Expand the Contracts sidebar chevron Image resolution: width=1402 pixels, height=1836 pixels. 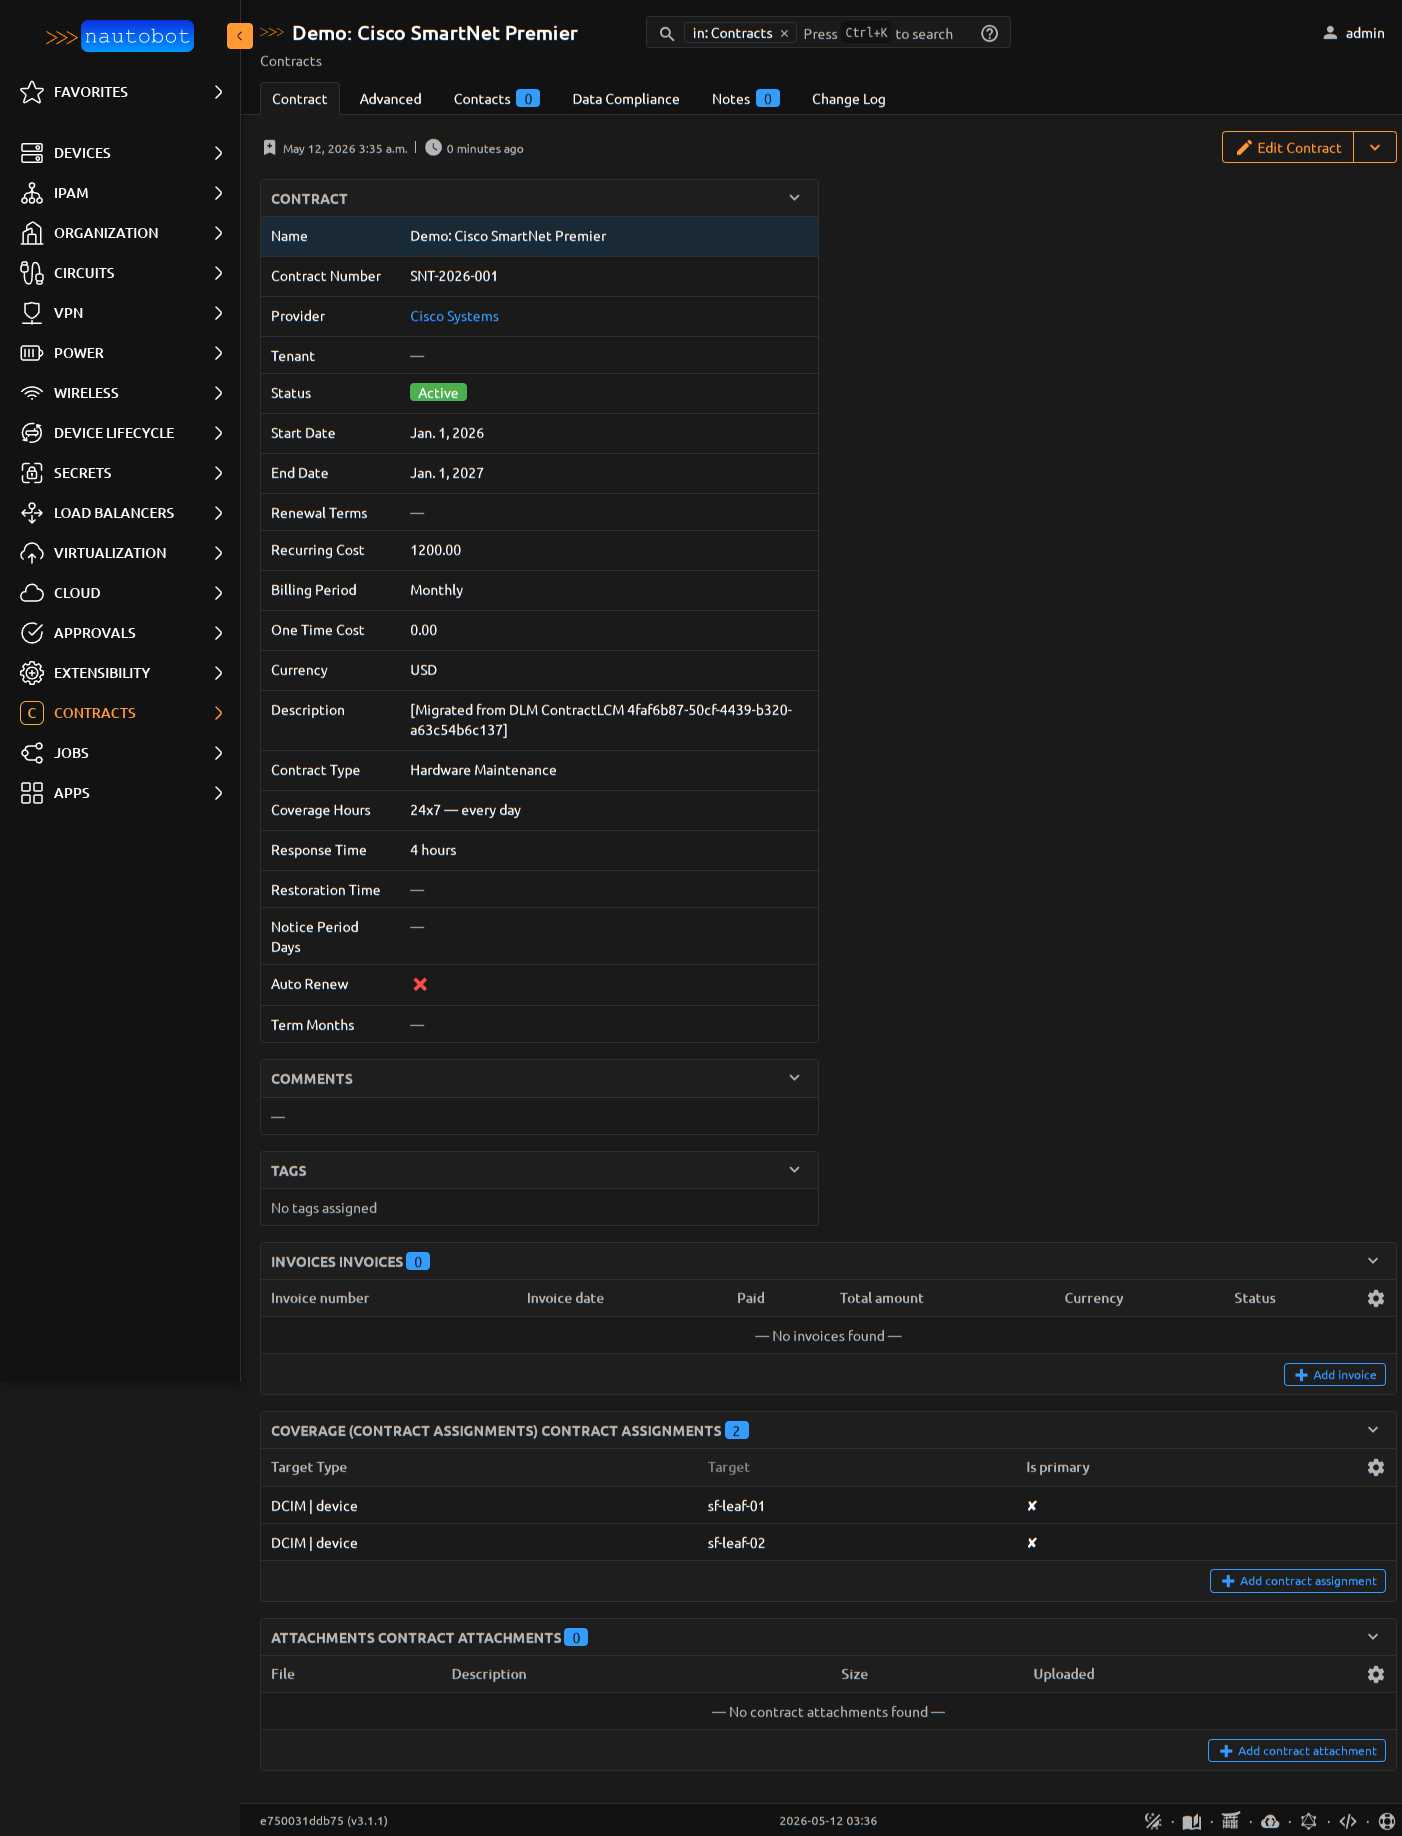pyautogui.click(x=219, y=713)
